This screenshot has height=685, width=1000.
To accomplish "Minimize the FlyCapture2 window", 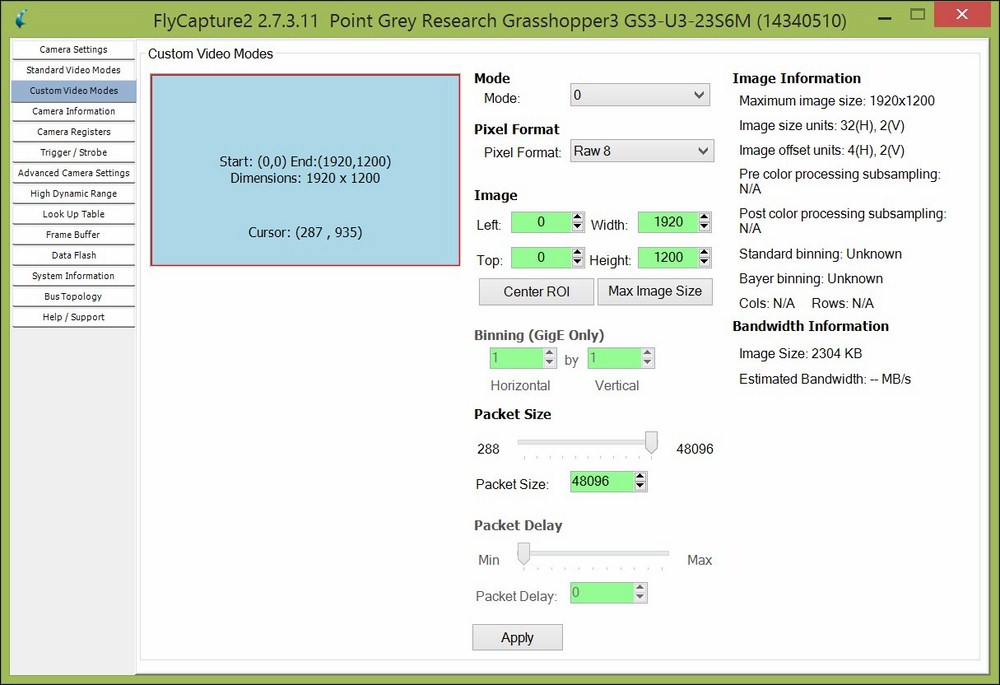I will tap(885, 17).
